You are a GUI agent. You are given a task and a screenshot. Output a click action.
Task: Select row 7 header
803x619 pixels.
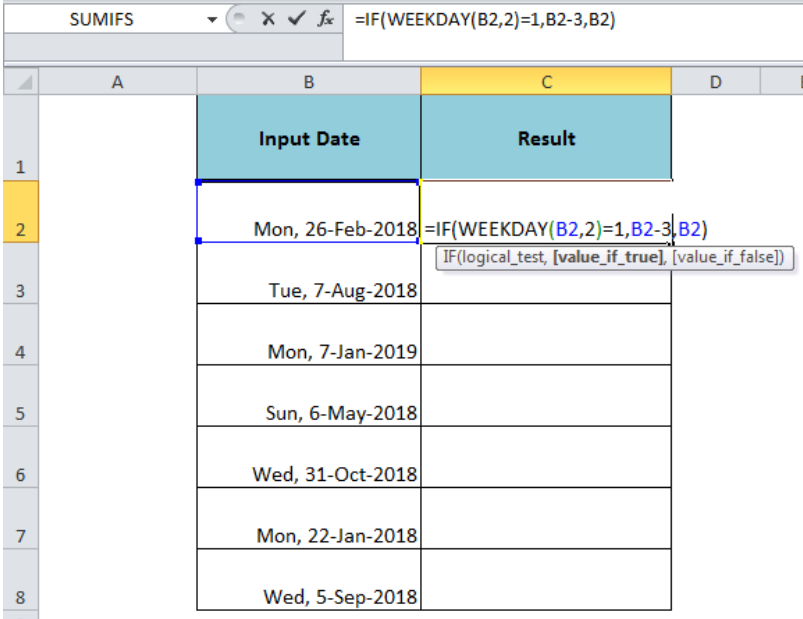tap(20, 519)
